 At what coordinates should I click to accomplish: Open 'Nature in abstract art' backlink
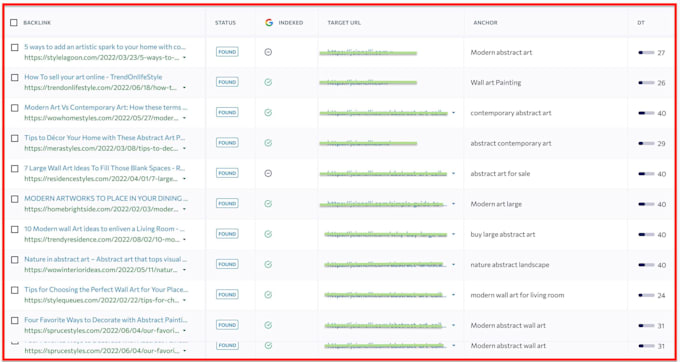(x=106, y=259)
